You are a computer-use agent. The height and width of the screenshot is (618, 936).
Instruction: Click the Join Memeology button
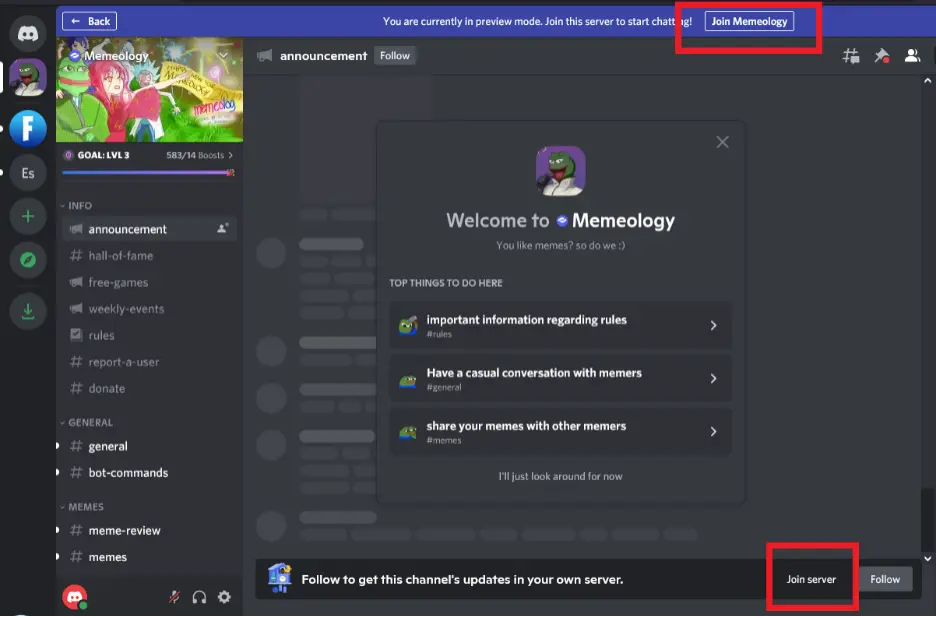click(x=749, y=21)
